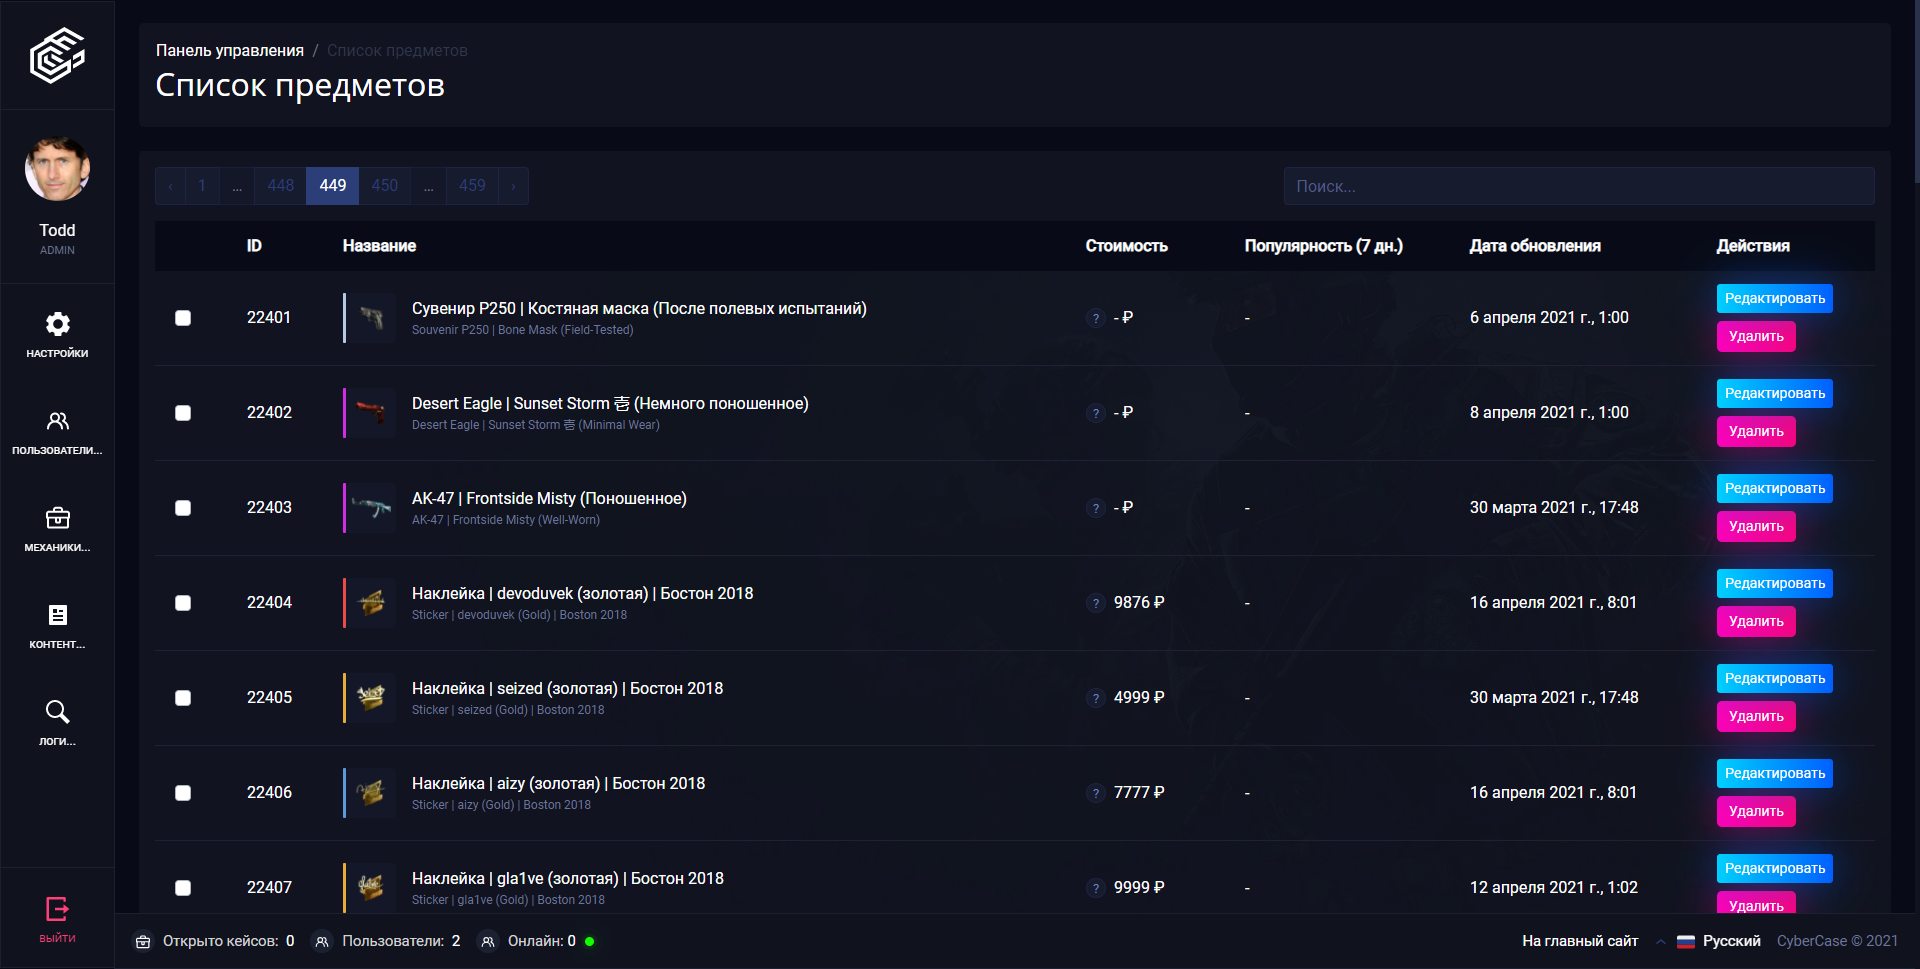Click the price help icon for item 22404
Viewport: 1920px width, 969px height.
point(1096,603)
